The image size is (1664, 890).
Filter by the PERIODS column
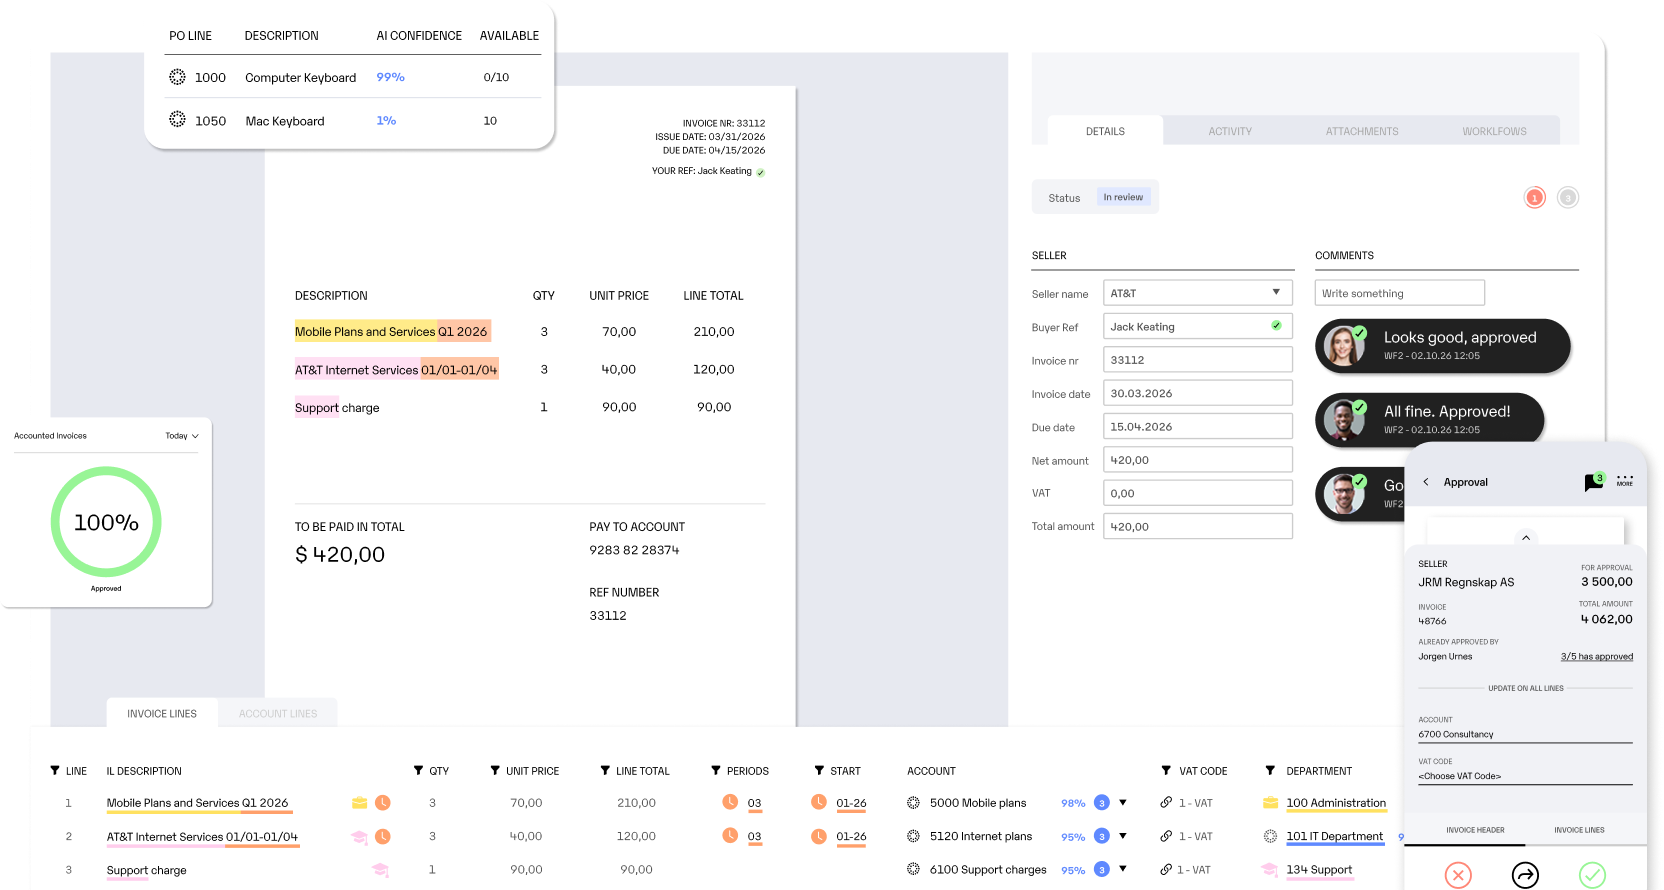click(x=716, y=771)
